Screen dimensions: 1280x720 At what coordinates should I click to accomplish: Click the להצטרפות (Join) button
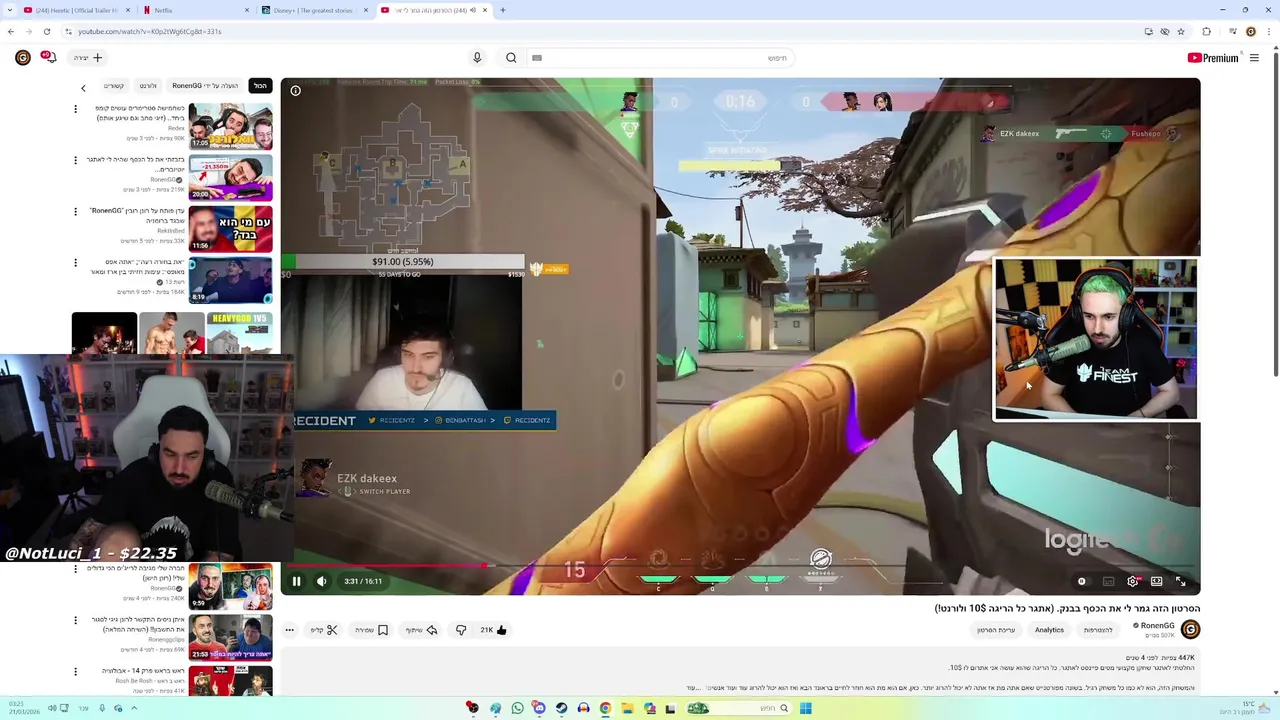point(1098,630)
